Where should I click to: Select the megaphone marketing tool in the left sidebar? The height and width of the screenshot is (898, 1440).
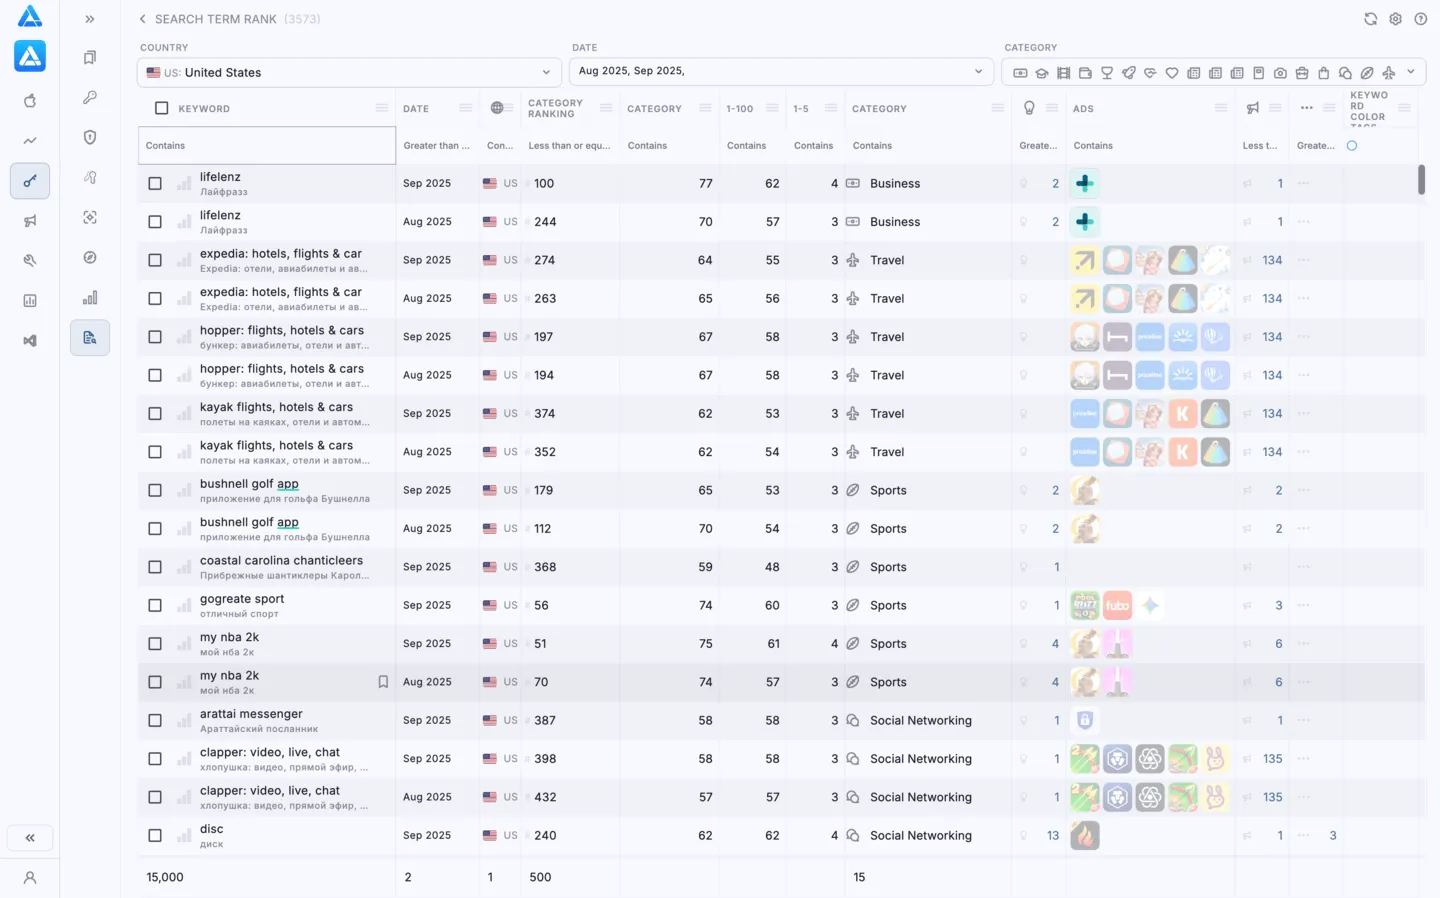(x=30, y=221)
